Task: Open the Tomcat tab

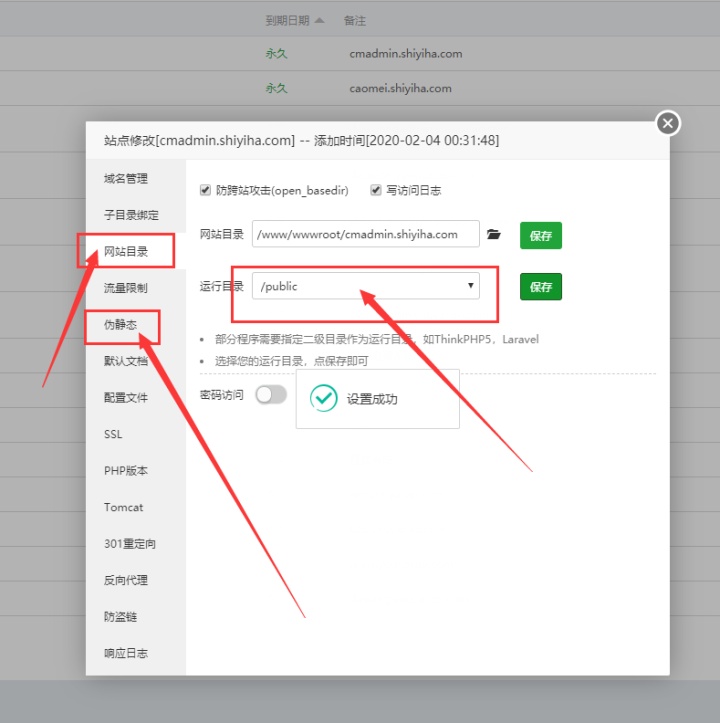Action: tap(136, 507)
